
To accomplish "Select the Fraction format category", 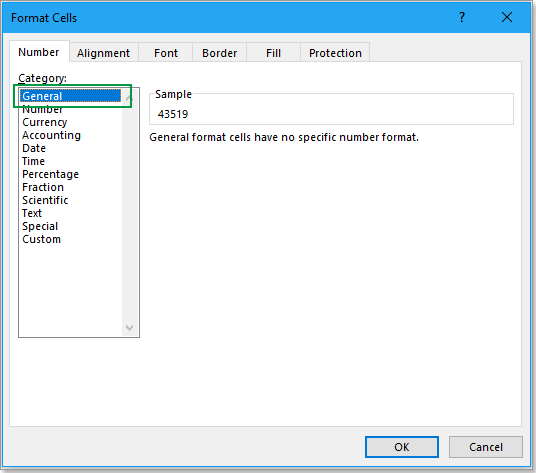I will 43,187.
